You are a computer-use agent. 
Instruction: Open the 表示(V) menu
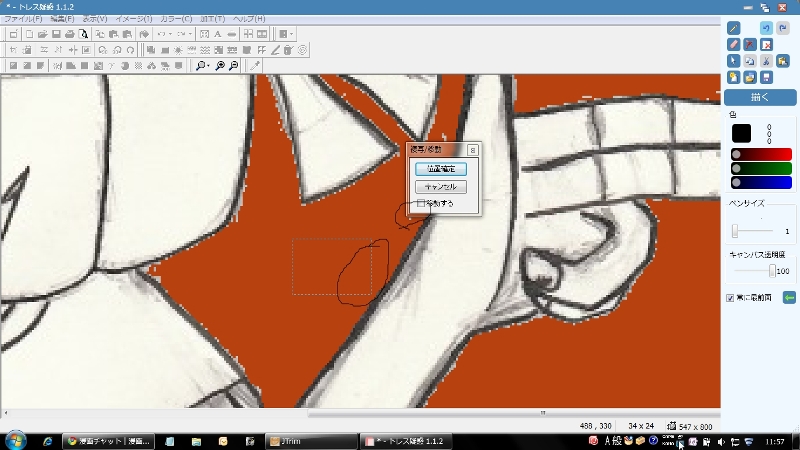95,19
